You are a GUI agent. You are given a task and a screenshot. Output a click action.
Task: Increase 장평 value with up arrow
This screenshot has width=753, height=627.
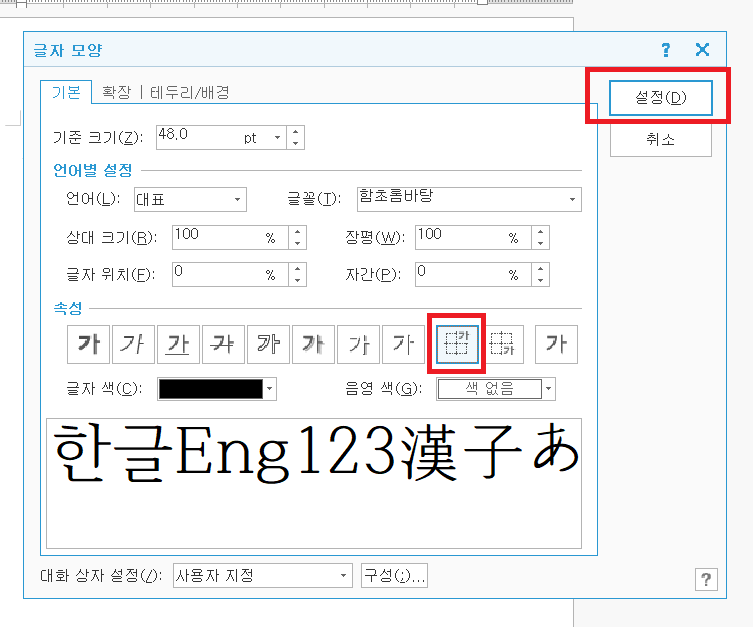click(541, 231)
